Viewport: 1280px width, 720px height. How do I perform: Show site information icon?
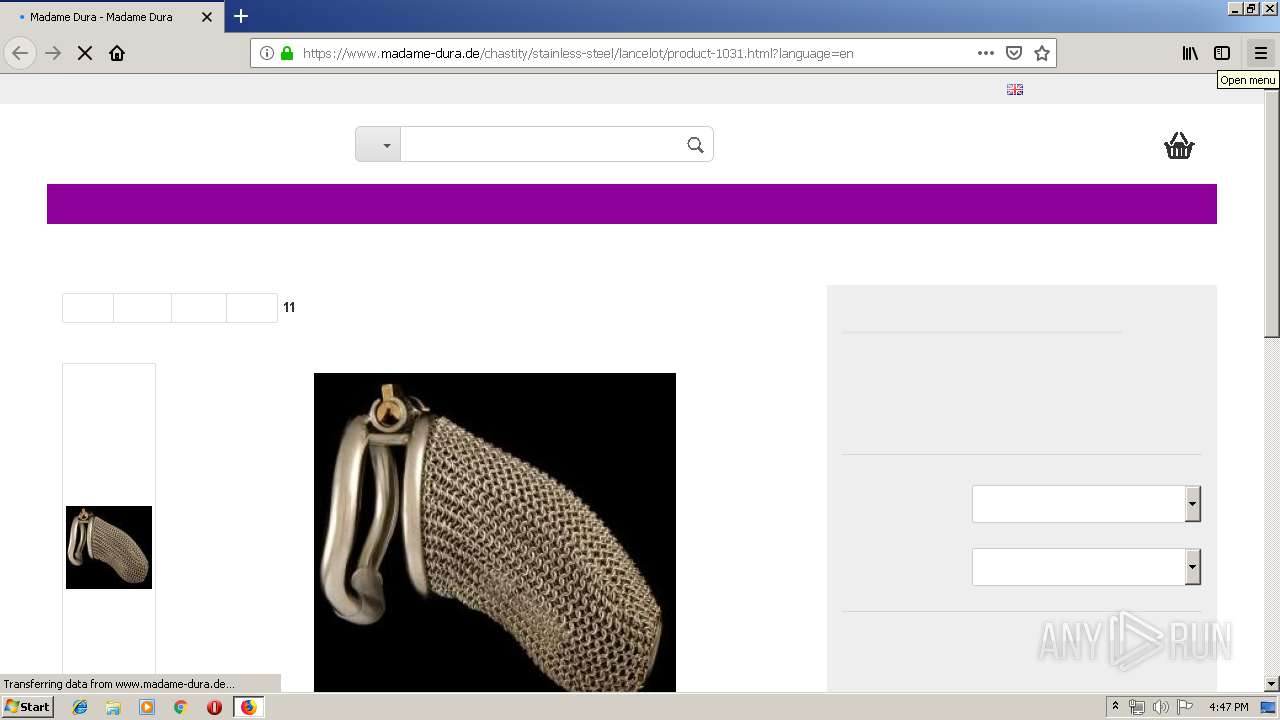coord(267,53)
